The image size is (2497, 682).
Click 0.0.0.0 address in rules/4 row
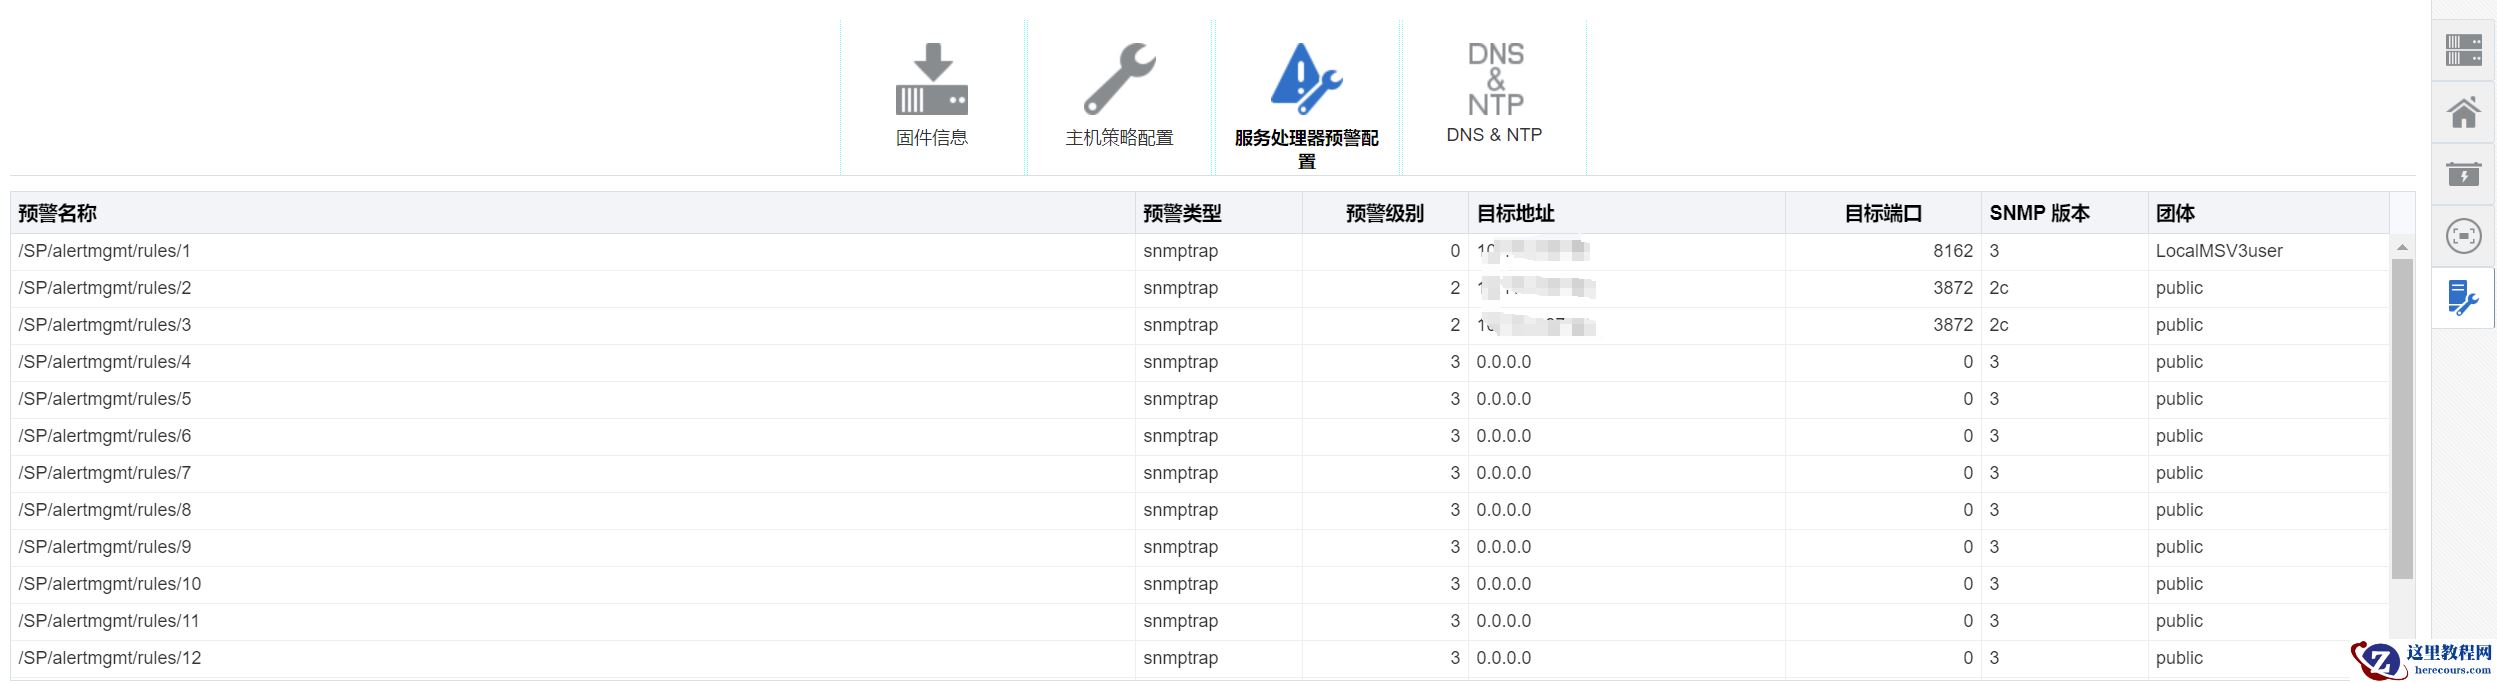pyautogui.click(x=1503, y=362)
